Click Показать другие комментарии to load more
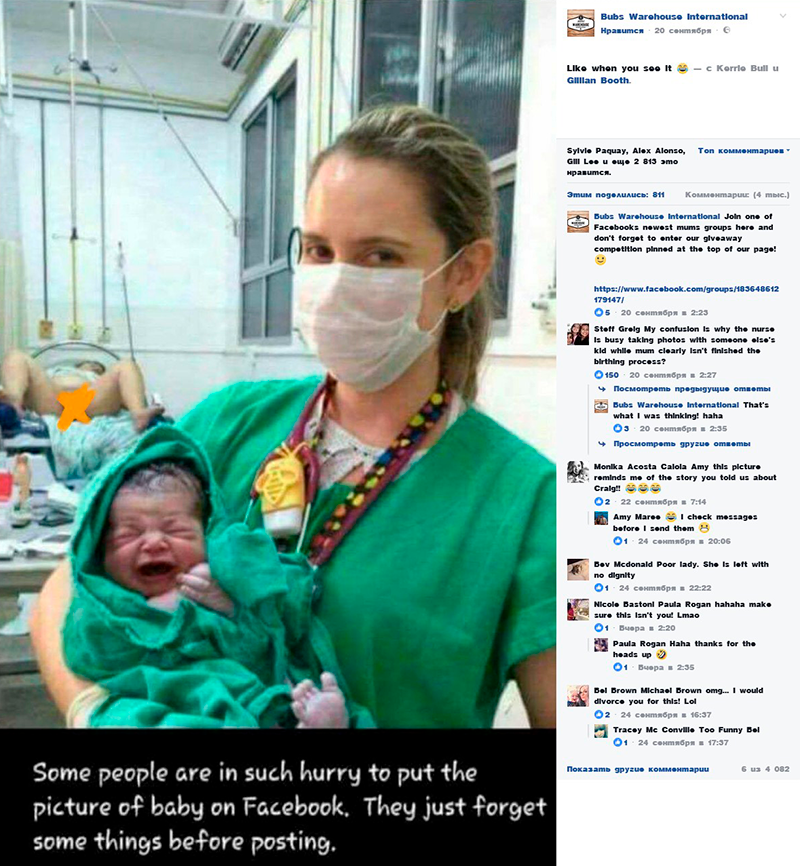The image size is (800, 866). [638, 769]
